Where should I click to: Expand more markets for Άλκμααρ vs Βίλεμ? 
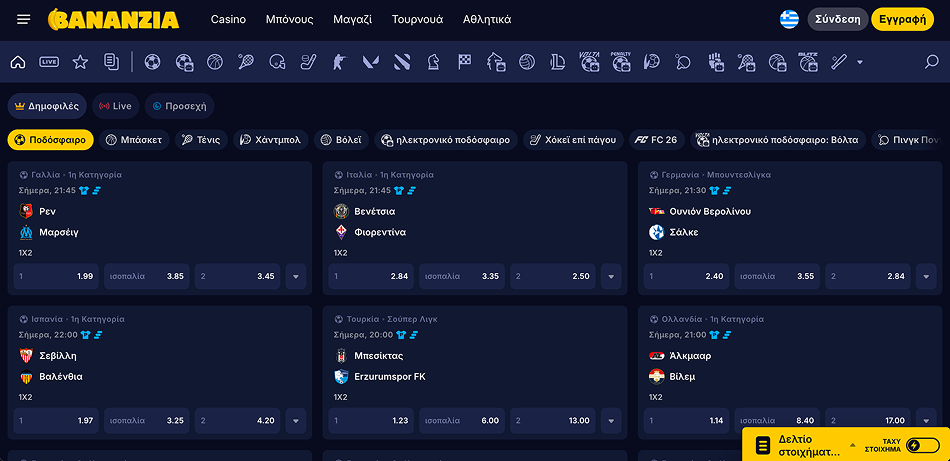click(926, 420)
